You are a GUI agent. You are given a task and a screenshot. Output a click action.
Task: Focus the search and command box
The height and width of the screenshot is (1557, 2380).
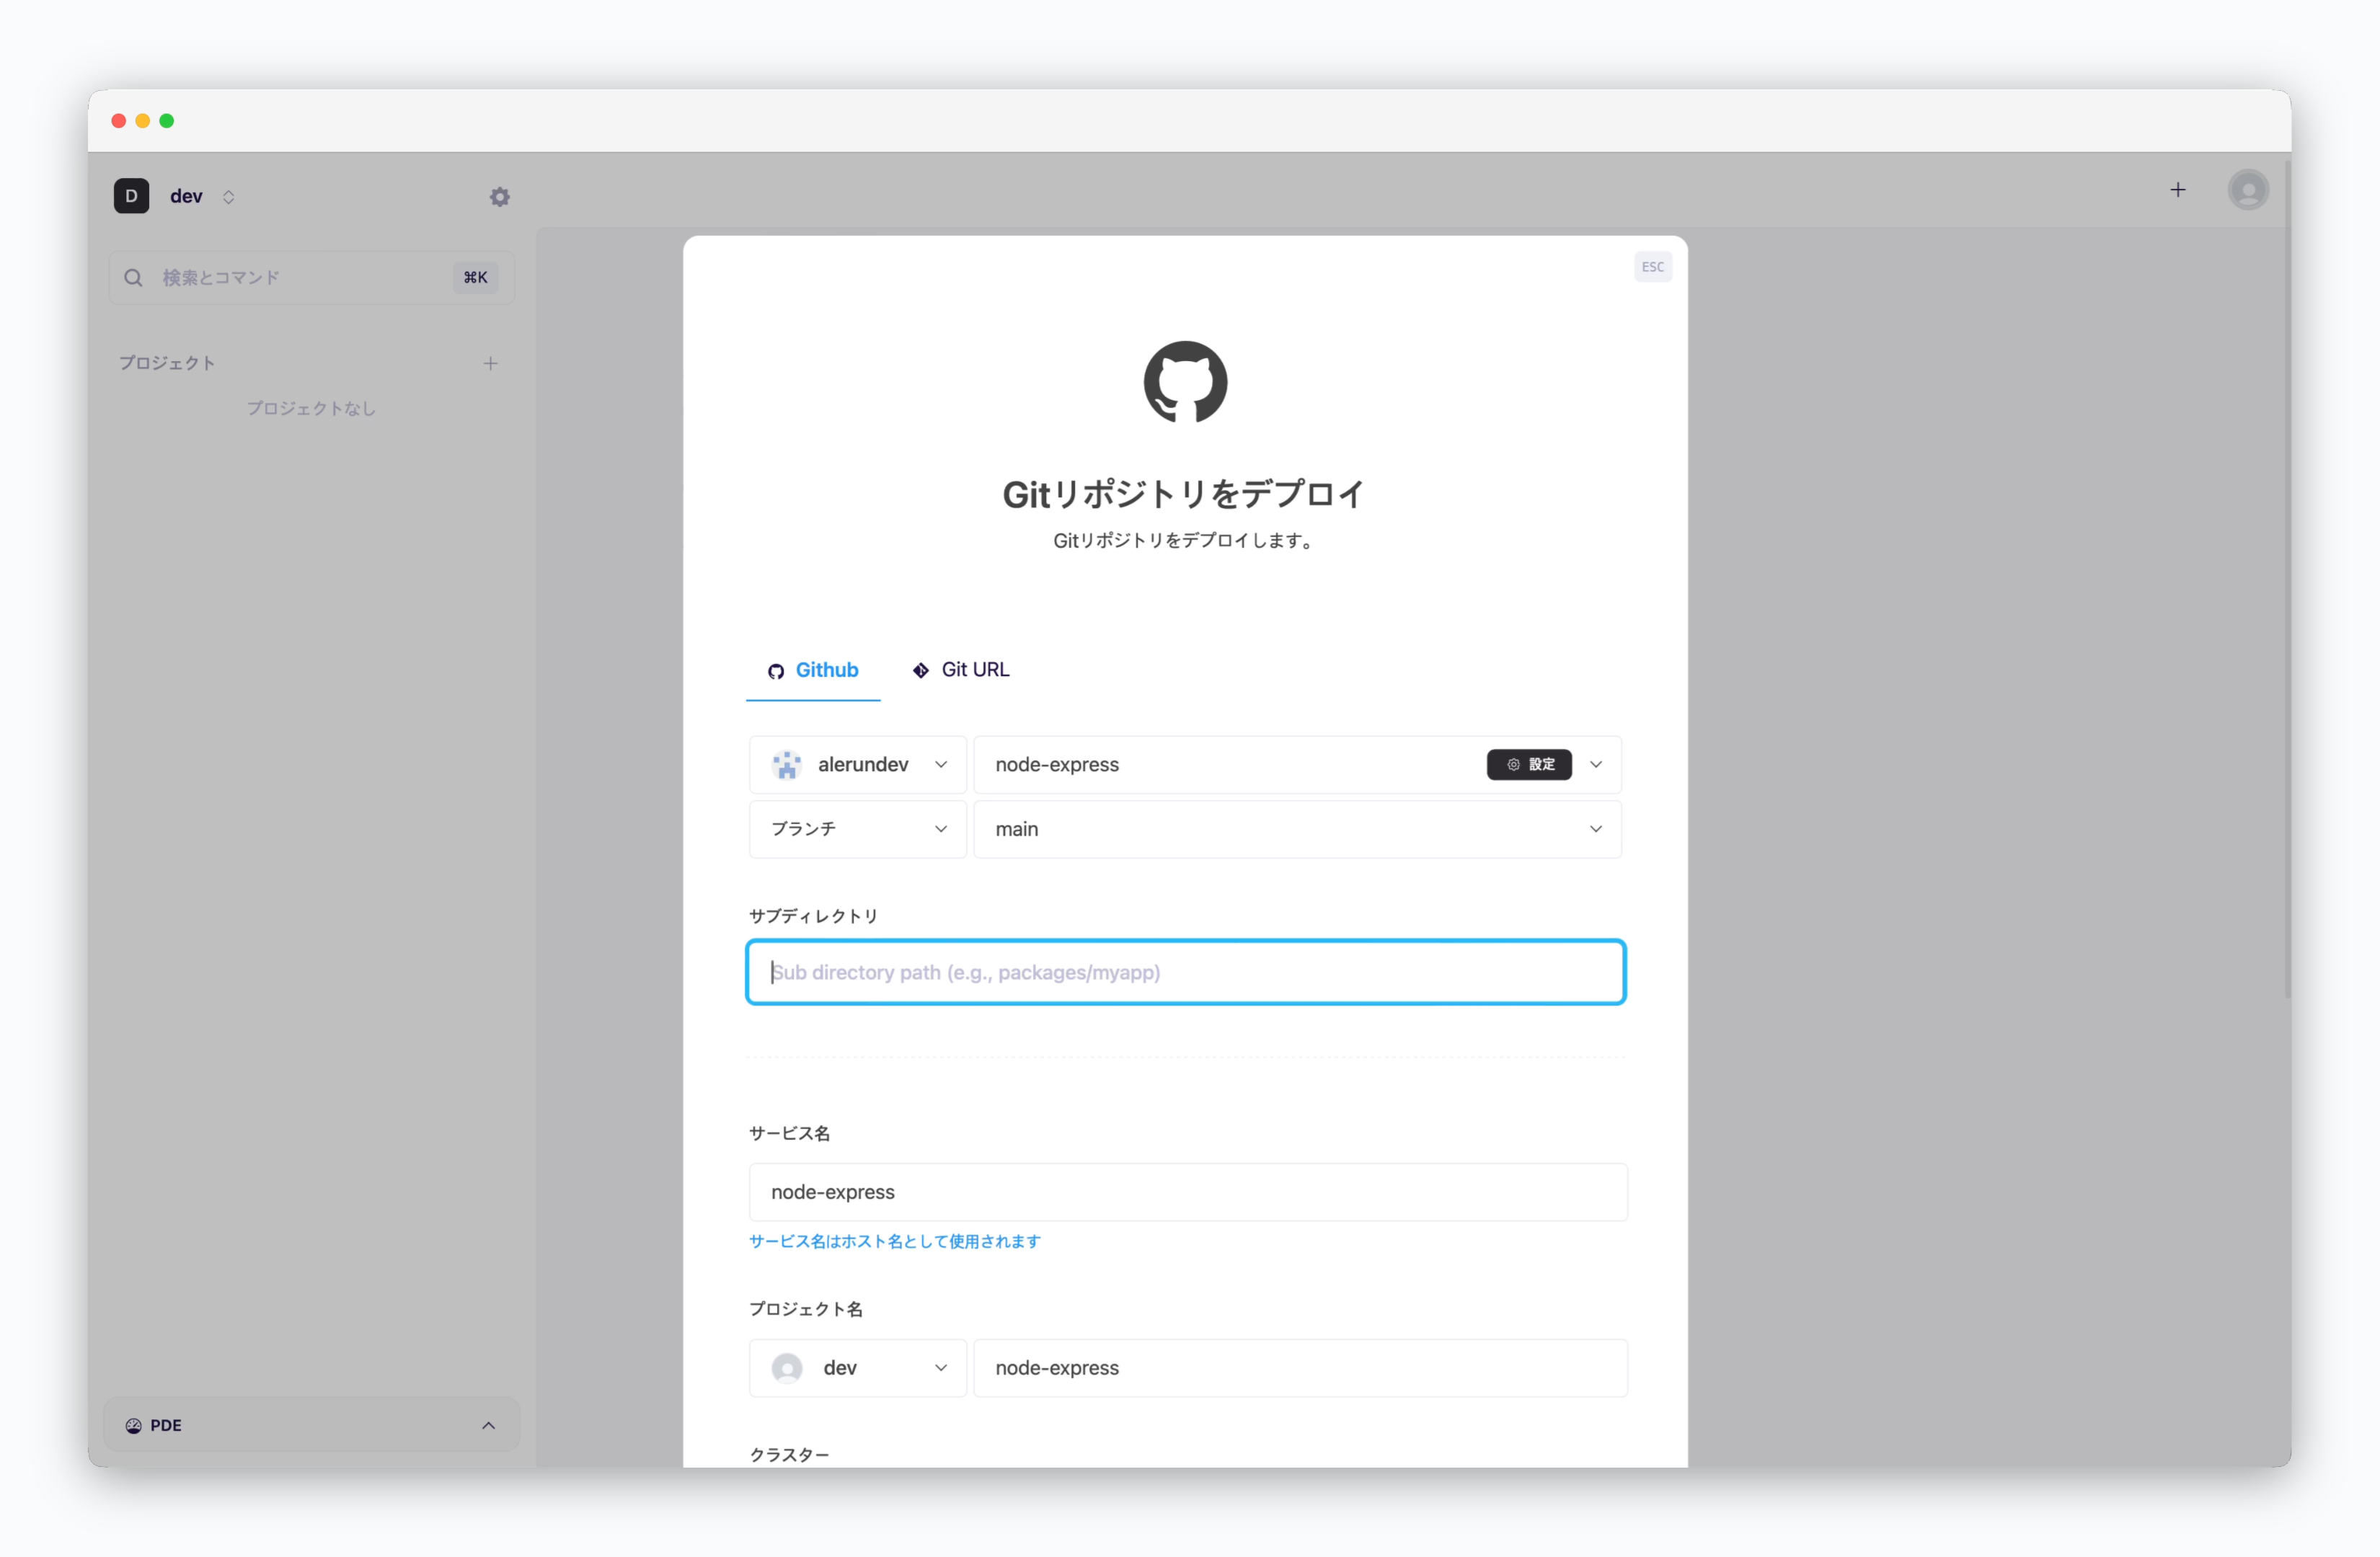click(x=311, y=277)
